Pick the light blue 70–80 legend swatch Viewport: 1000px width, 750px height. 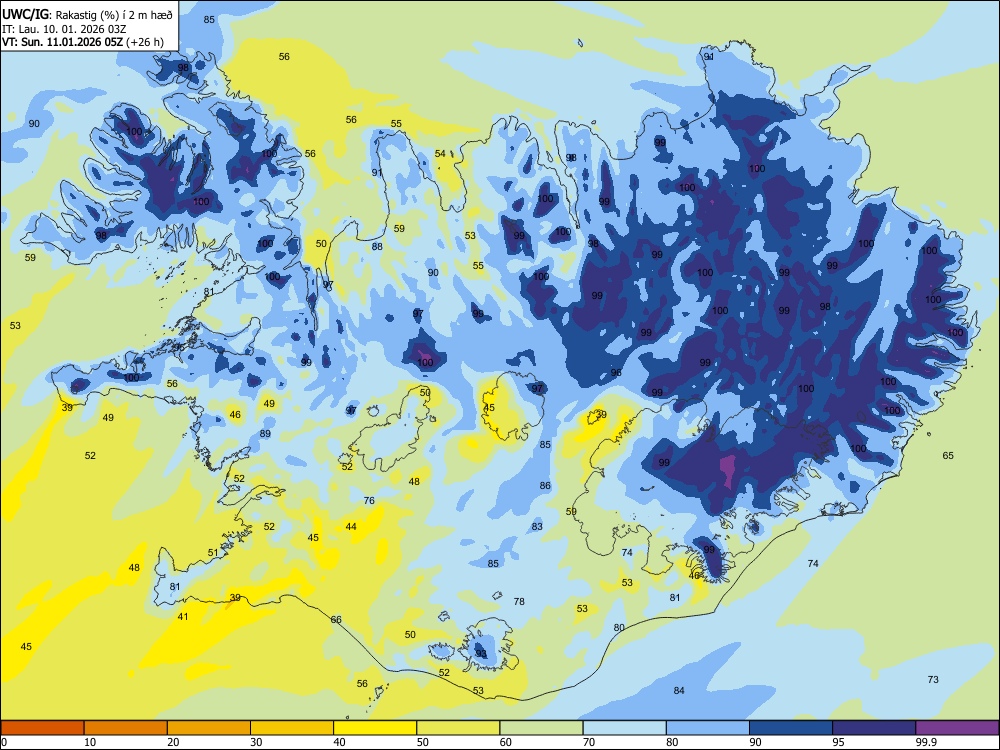(x=624, y=728)
